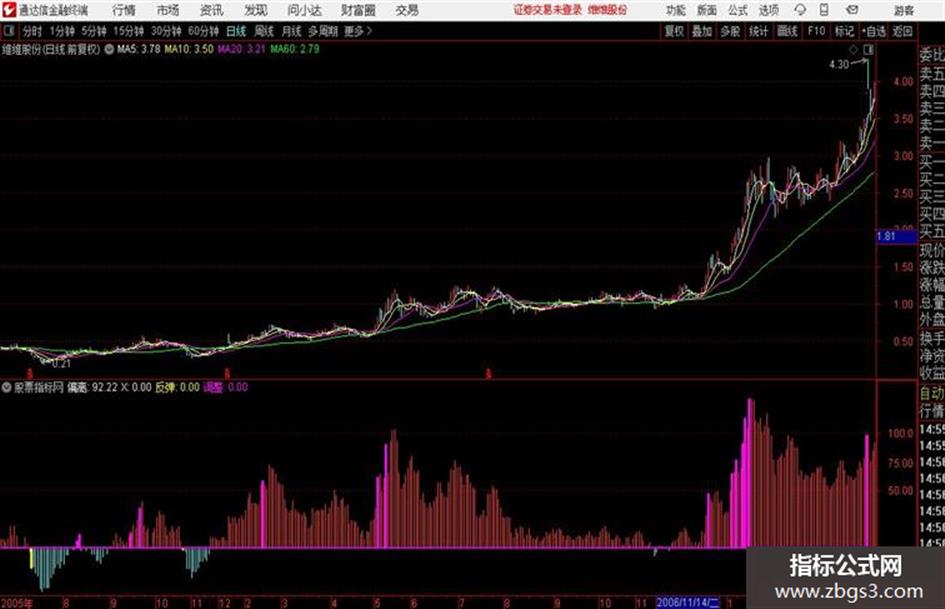The width and height of the screenshot is (945, 609).
Task: Expand 更多 period options
Action: click(x=358, y=31)
